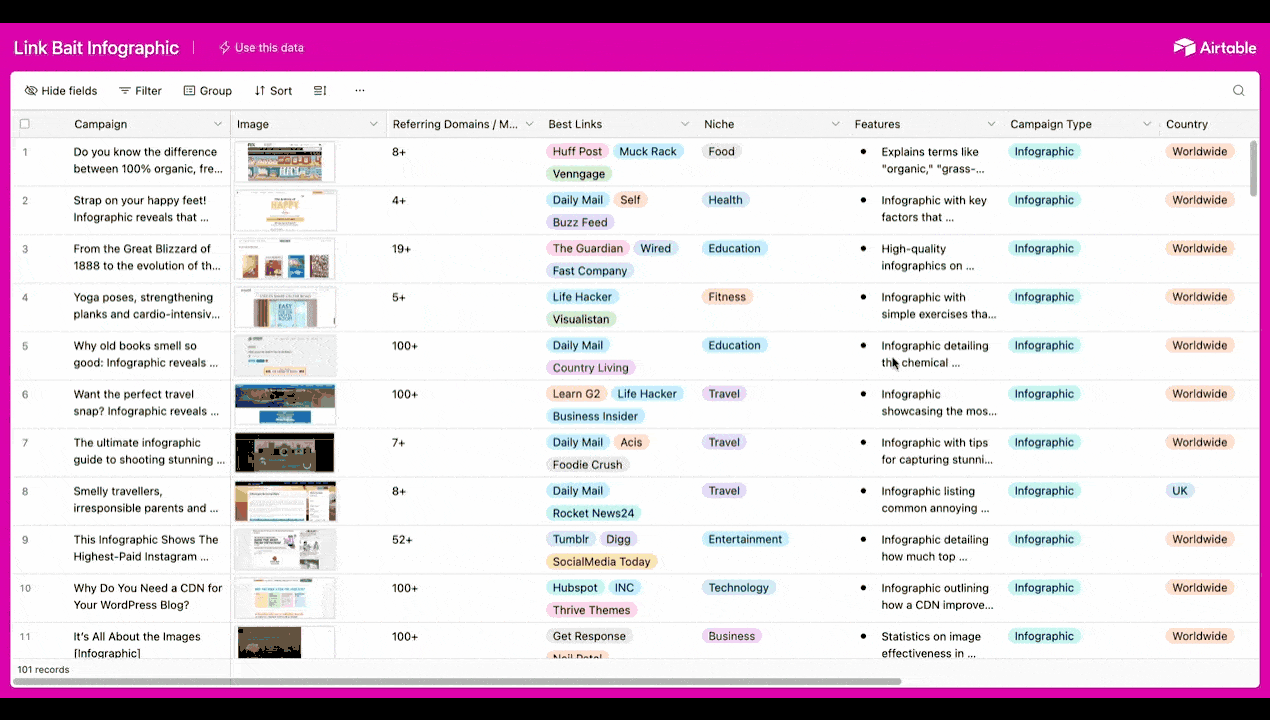Click Use this data

click(261, 47)
